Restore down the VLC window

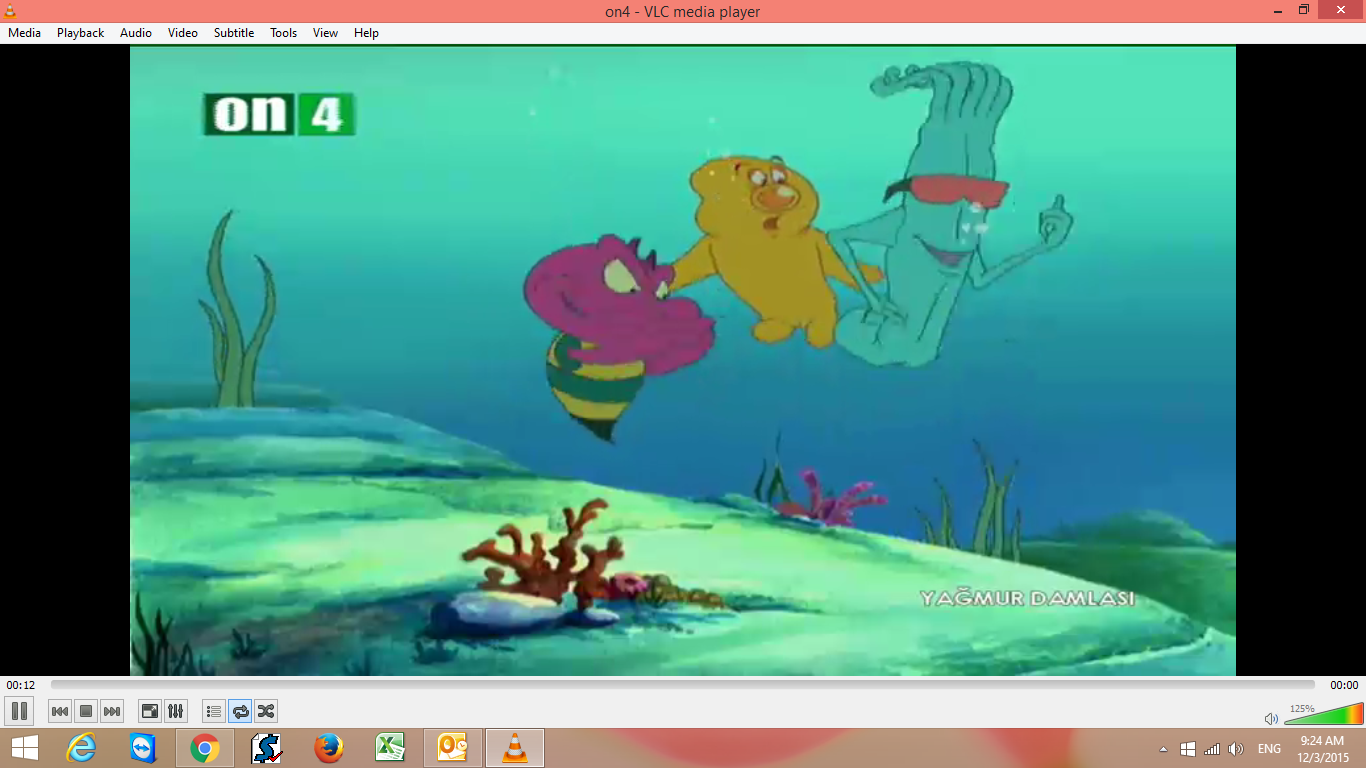1303,9
